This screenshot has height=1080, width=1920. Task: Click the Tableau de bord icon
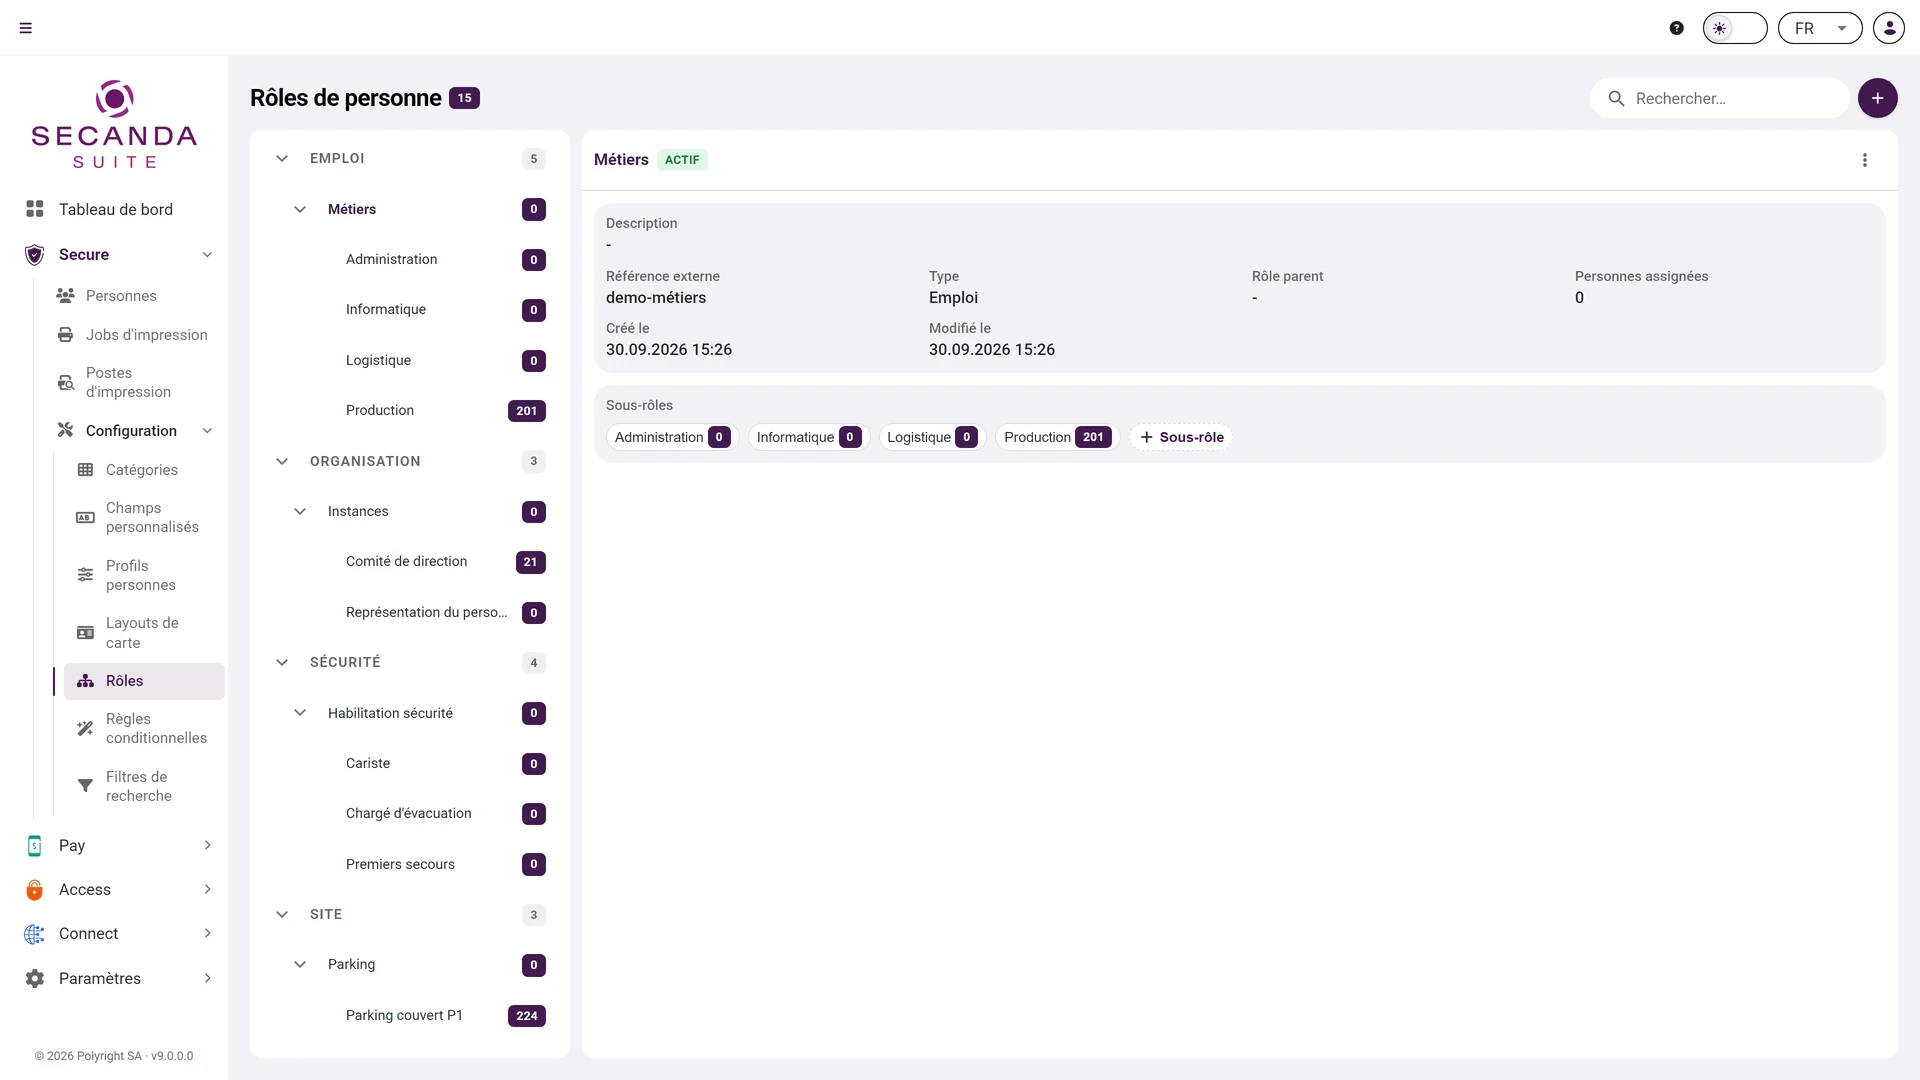coord(35,209)
